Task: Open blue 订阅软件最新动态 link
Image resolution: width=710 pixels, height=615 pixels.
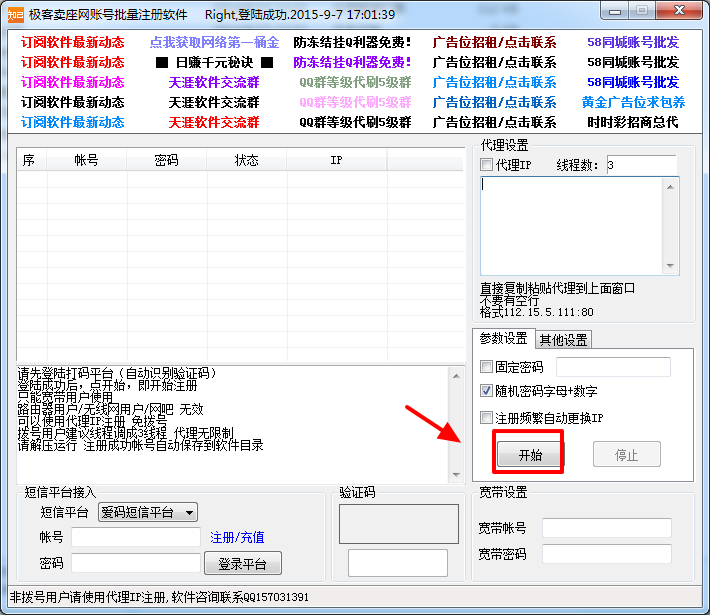Action: 72,122
